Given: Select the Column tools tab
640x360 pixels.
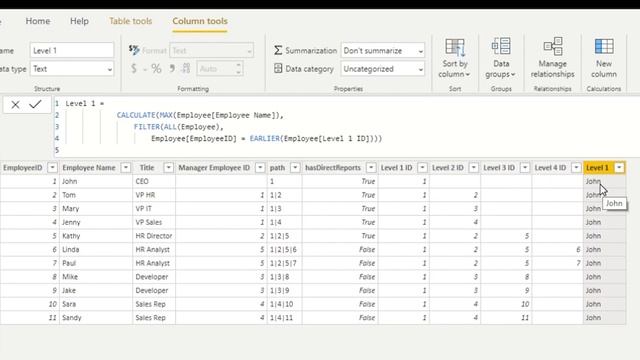Looking at the screenshot, I should click(x=200, y=21).
